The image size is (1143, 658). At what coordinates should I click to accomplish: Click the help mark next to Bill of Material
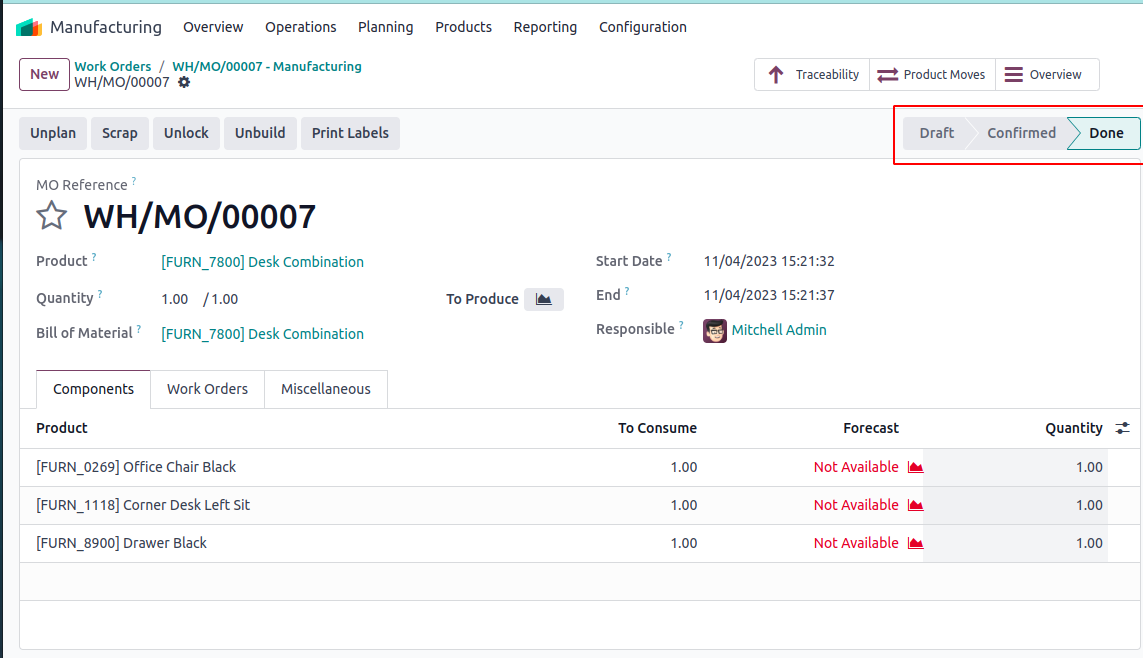pyautogui.click(x=139, y=329)
